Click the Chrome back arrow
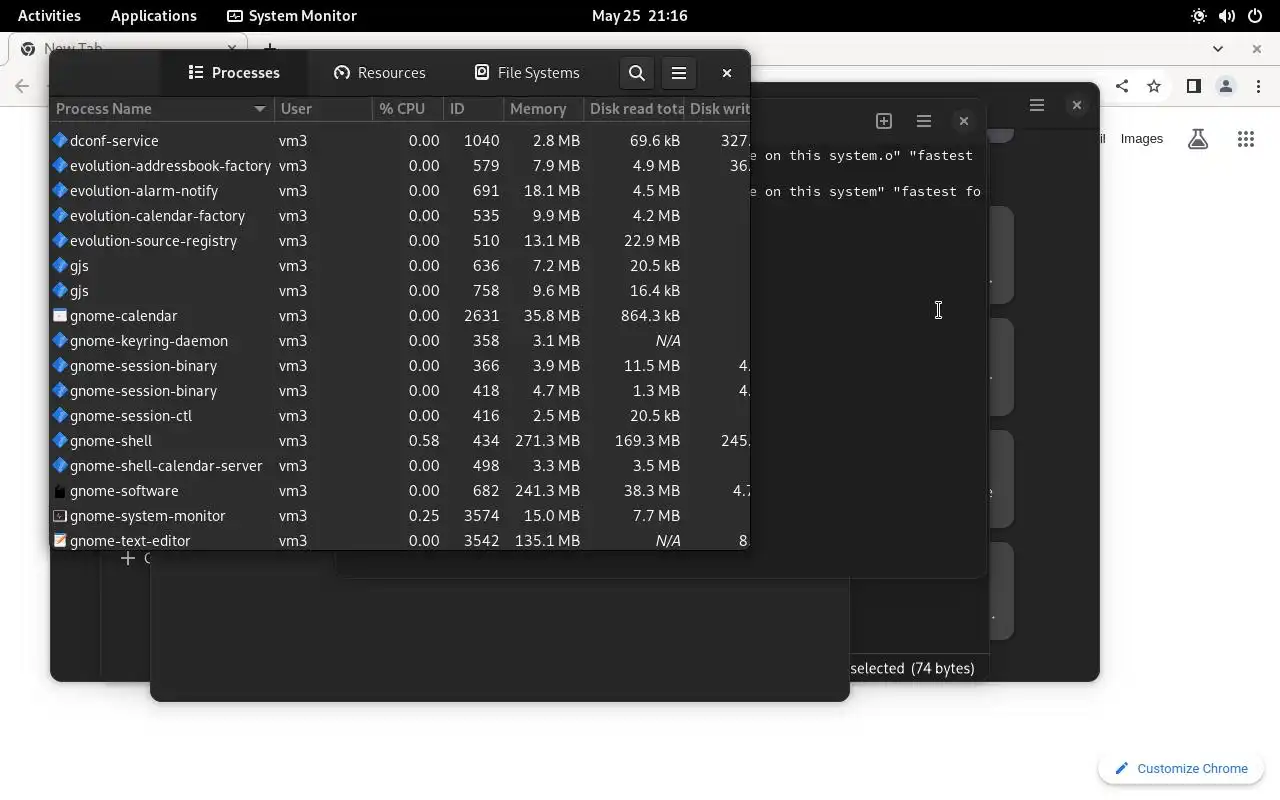The height and width of the screenshot is (800, 1280). pos(23,86)
